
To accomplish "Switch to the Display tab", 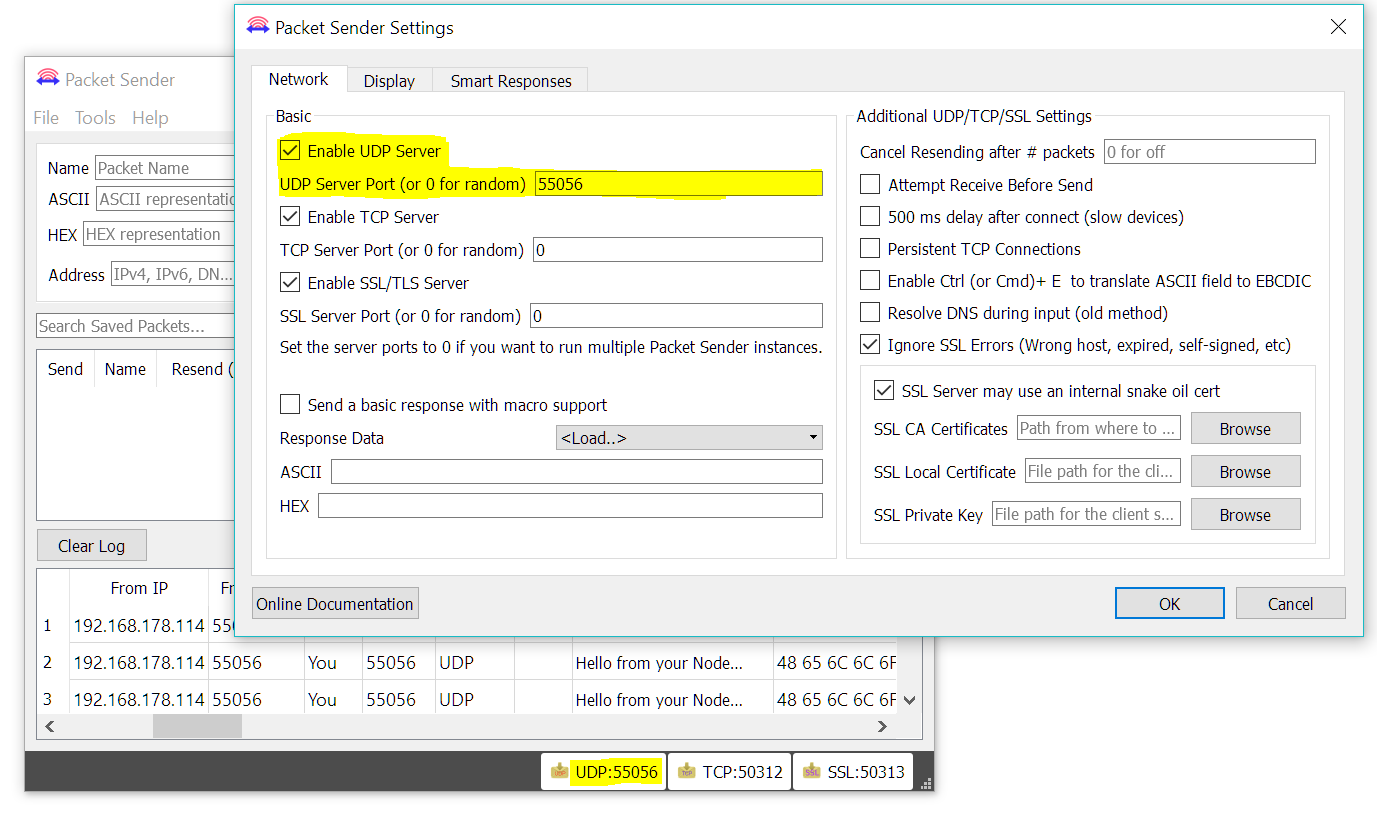I will click(x=389, y=81).
